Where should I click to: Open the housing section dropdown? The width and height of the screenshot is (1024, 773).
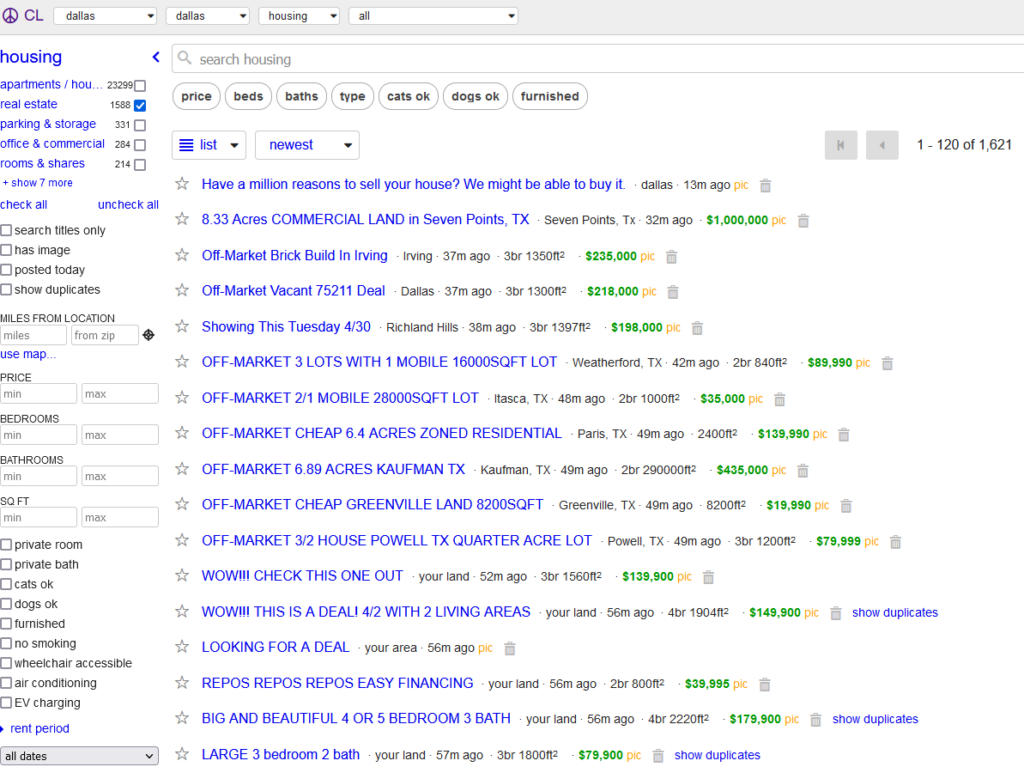tap(299, 16)
